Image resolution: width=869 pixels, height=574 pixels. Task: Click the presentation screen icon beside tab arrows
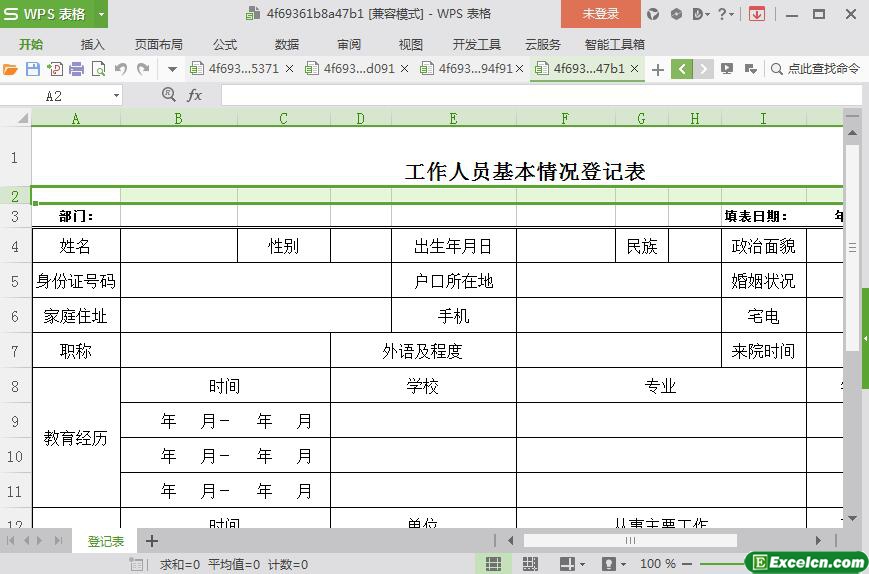click(x=727, y=69)
